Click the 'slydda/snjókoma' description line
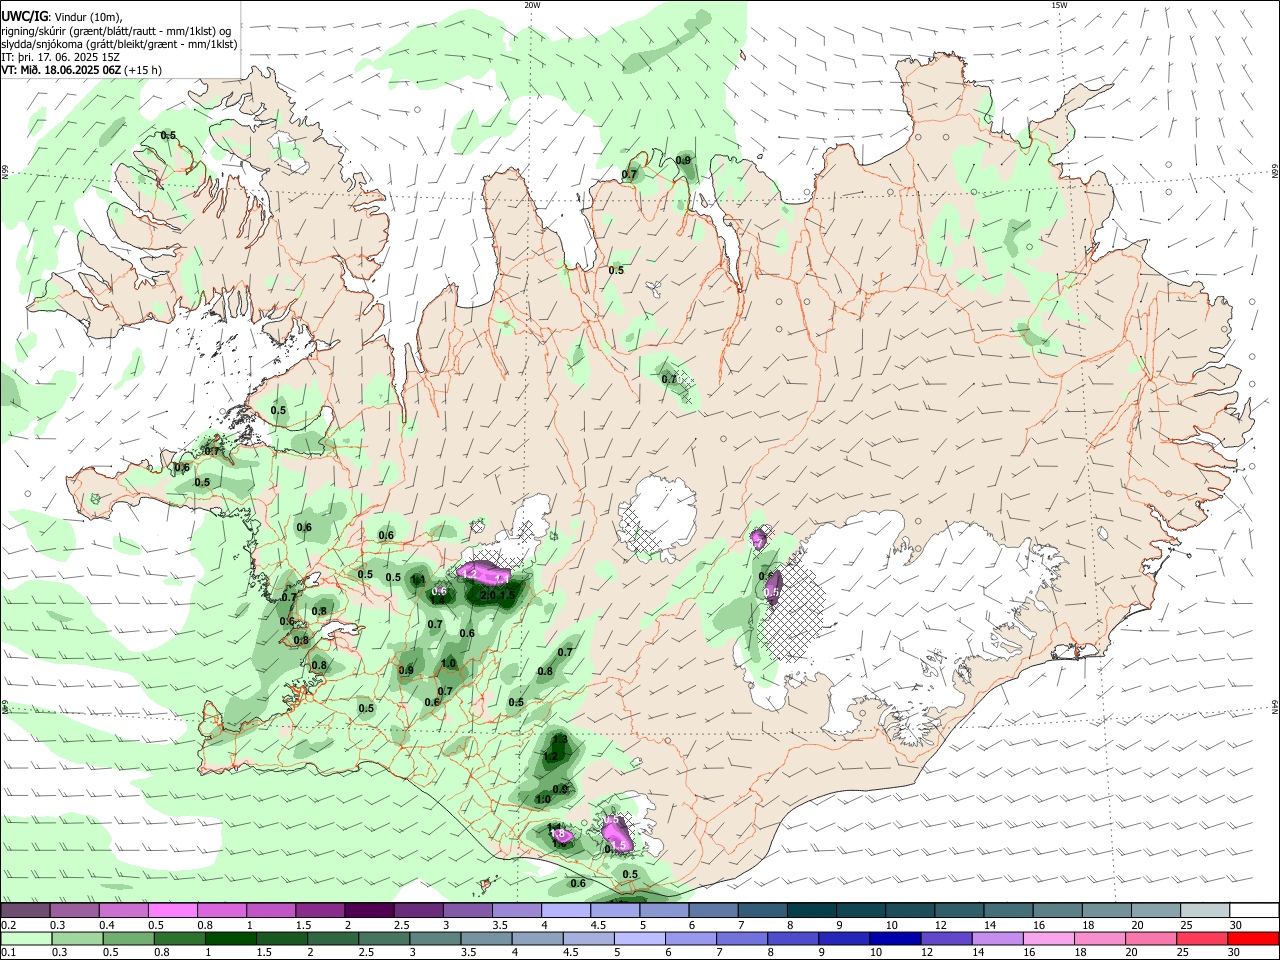This screenshot has width=1280, height=960. (119, 44)
